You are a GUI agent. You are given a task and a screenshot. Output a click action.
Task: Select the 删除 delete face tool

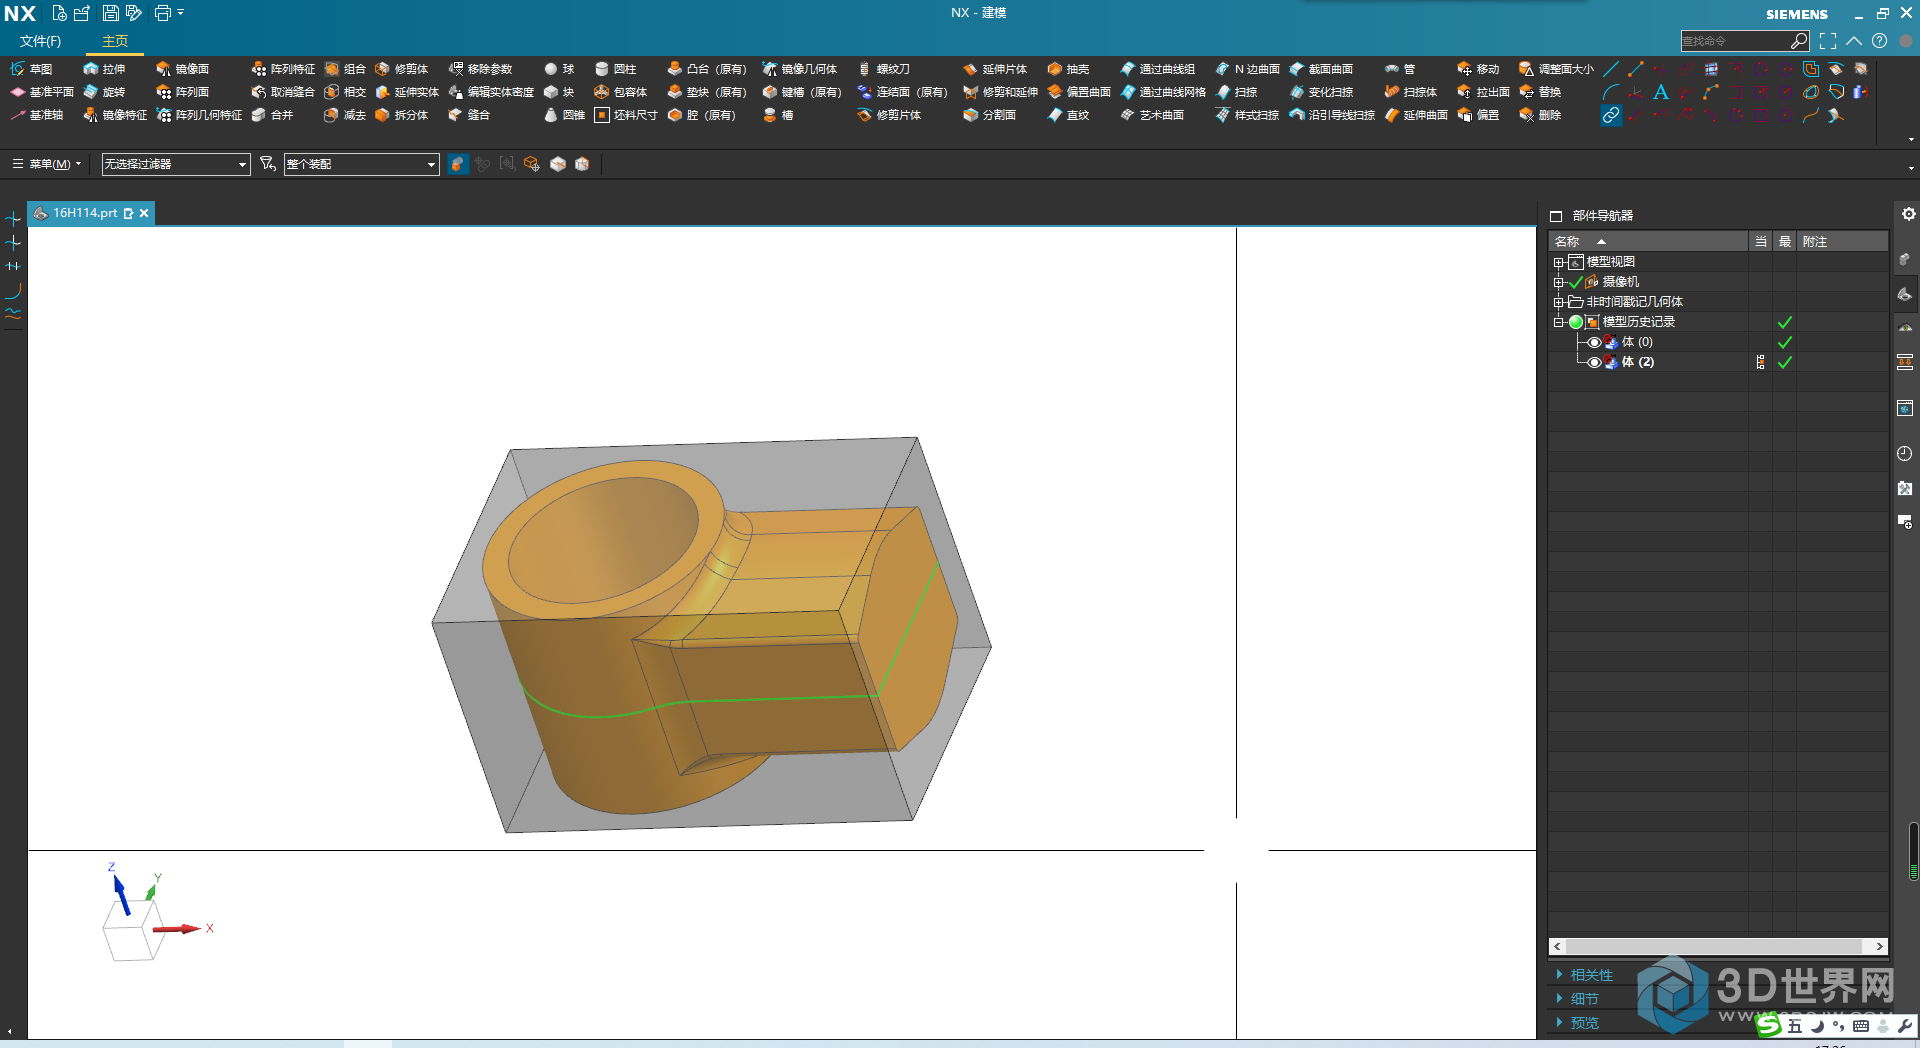tap(1540, 115)
